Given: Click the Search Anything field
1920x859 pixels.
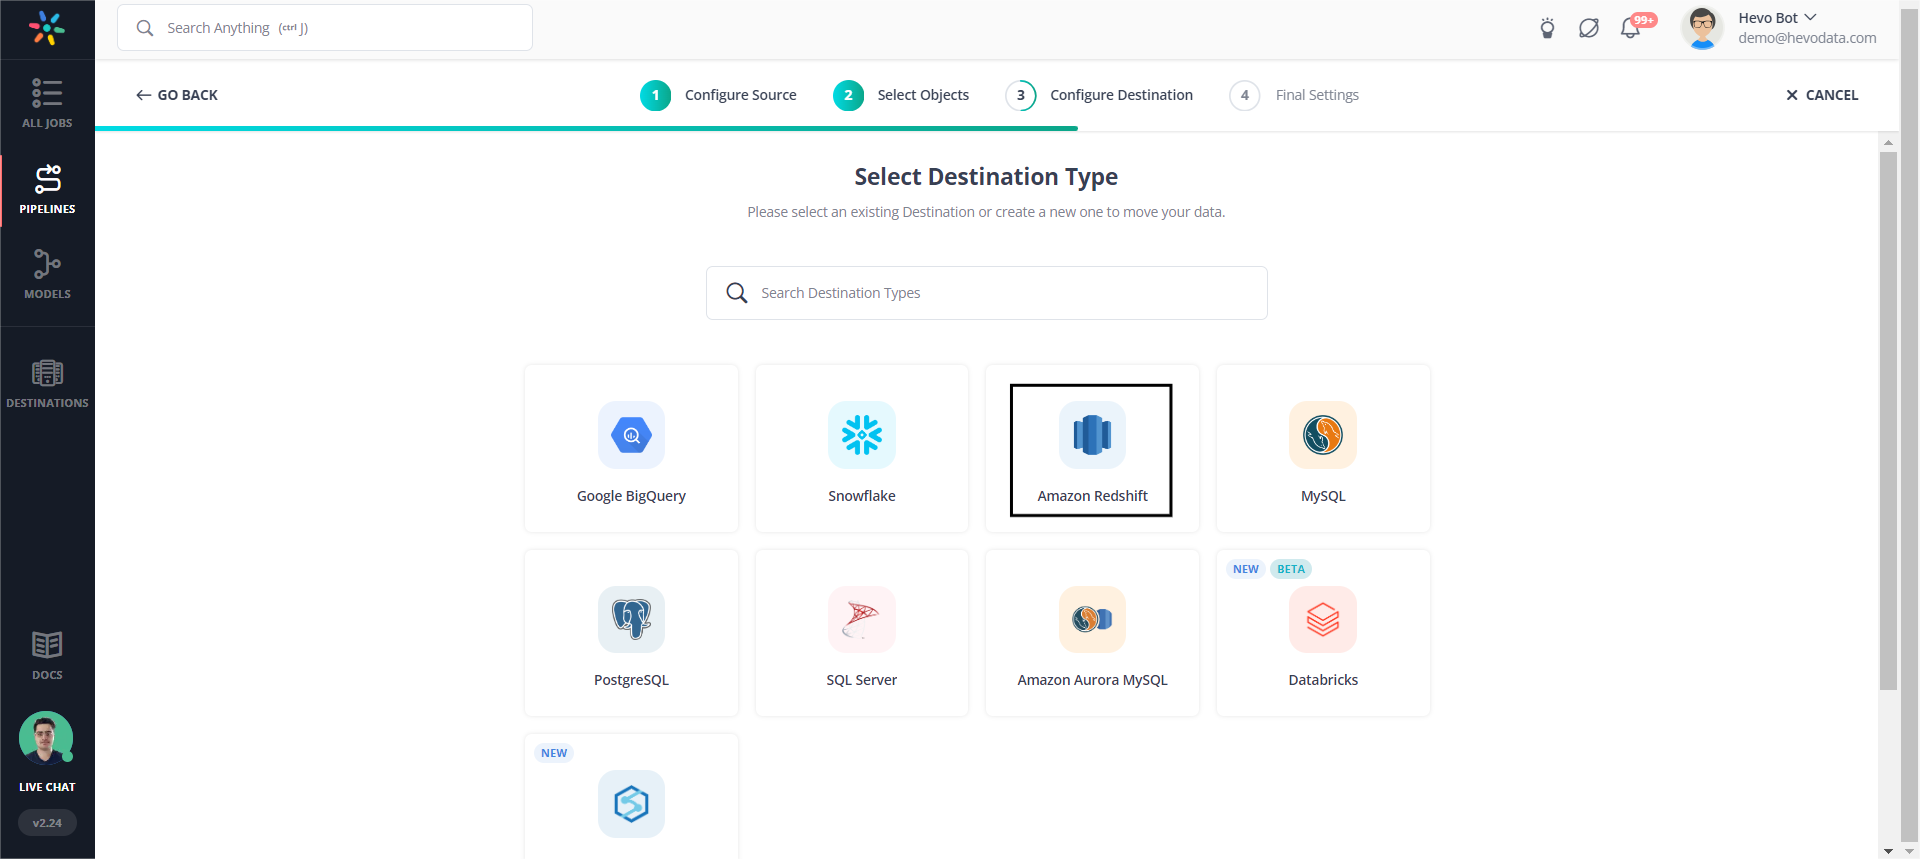Looking at the screenshot, I should (x=325, y=28).
